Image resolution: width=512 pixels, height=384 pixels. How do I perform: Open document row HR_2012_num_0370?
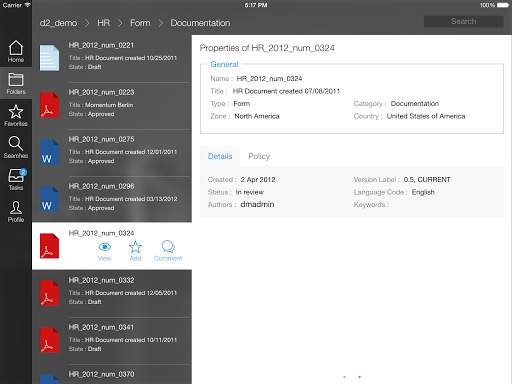tap(112, 374)
